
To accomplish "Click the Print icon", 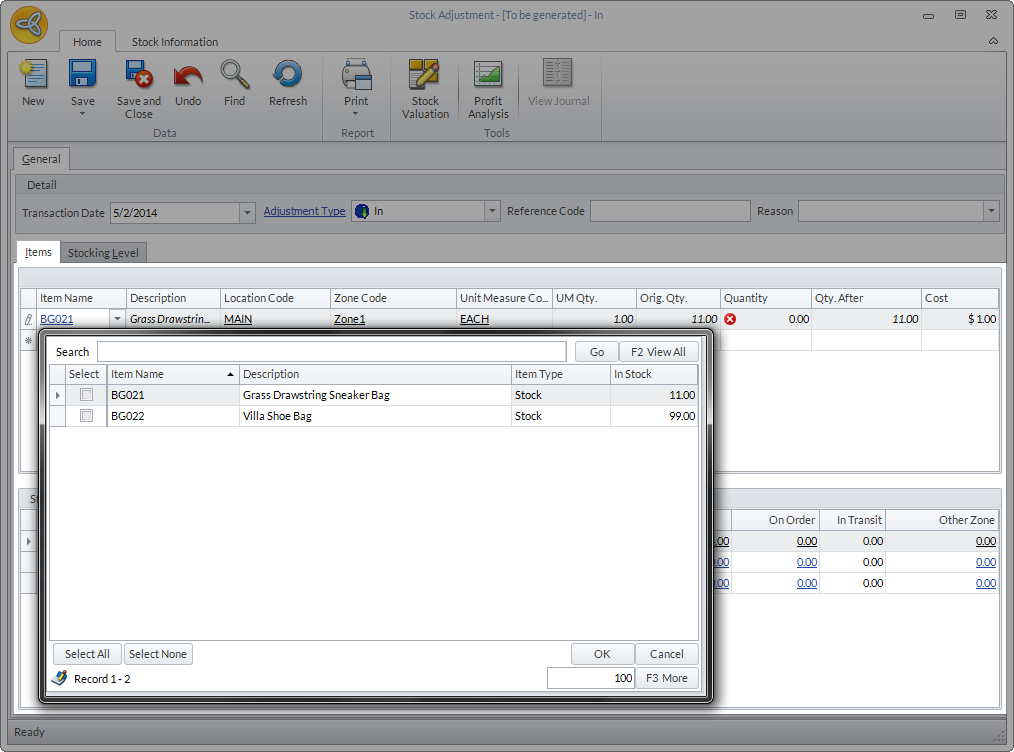I will [x=356, y=76].
